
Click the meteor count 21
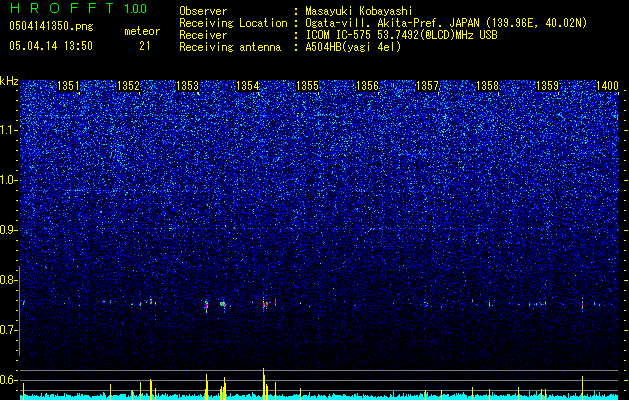point(145,46)
